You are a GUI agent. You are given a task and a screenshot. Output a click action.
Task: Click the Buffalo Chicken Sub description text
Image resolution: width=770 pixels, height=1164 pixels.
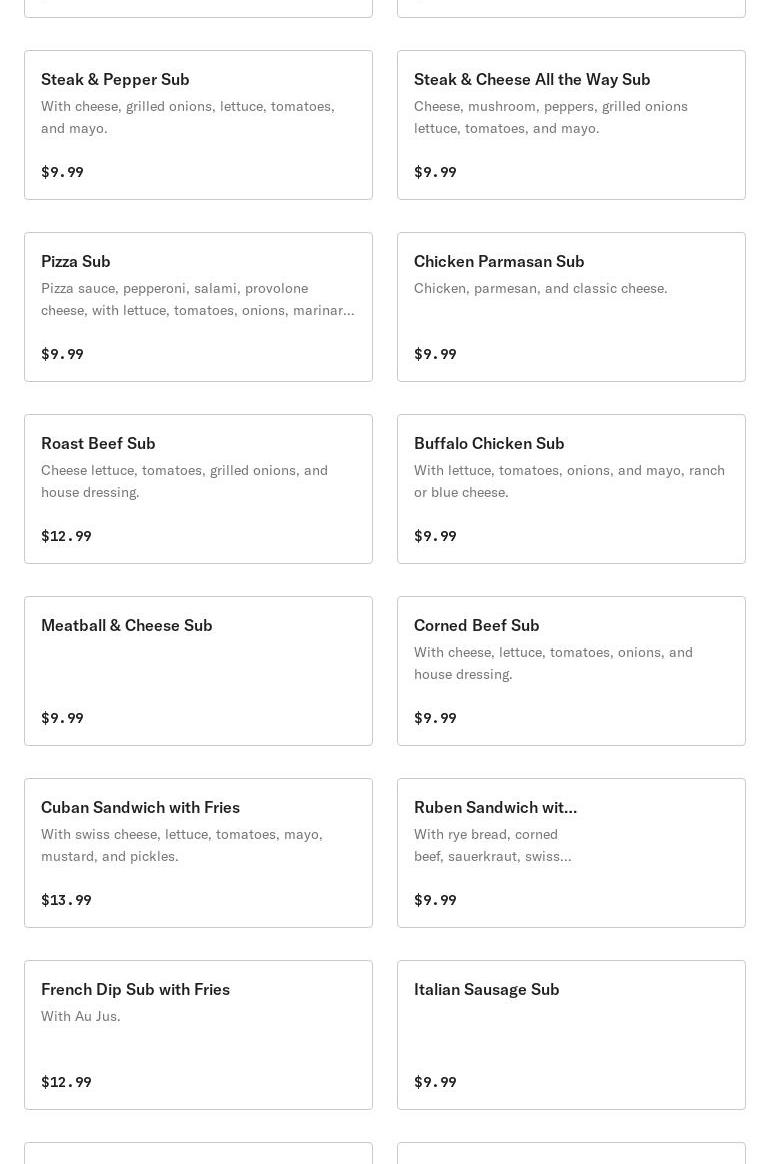point(569,481)
